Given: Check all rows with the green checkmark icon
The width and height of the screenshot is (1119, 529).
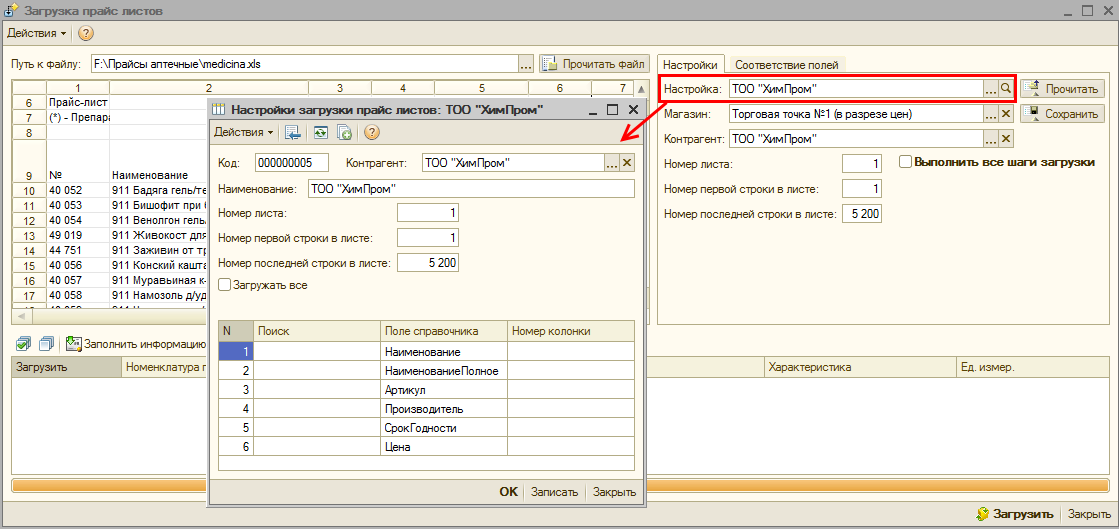Looking at the screenshot, I should [x=24, y=344].
